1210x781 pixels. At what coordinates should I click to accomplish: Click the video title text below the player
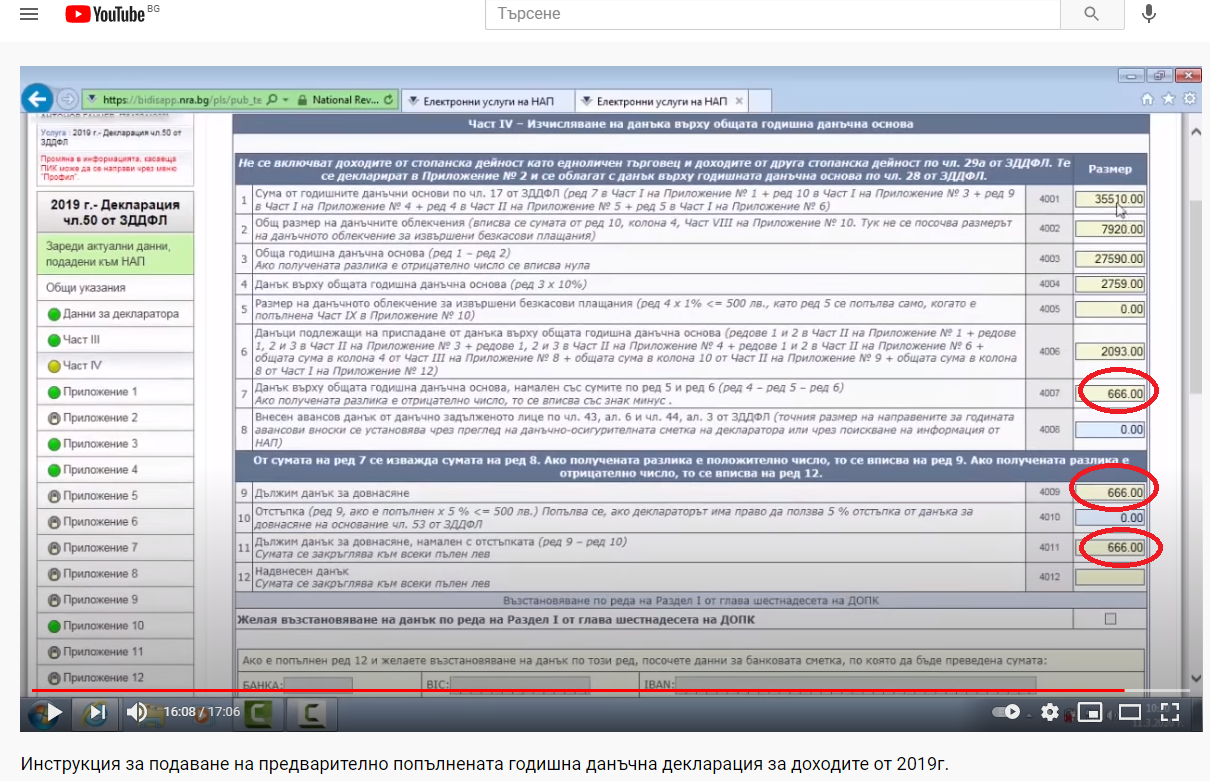pyautogui.click(x=484, y=765)
